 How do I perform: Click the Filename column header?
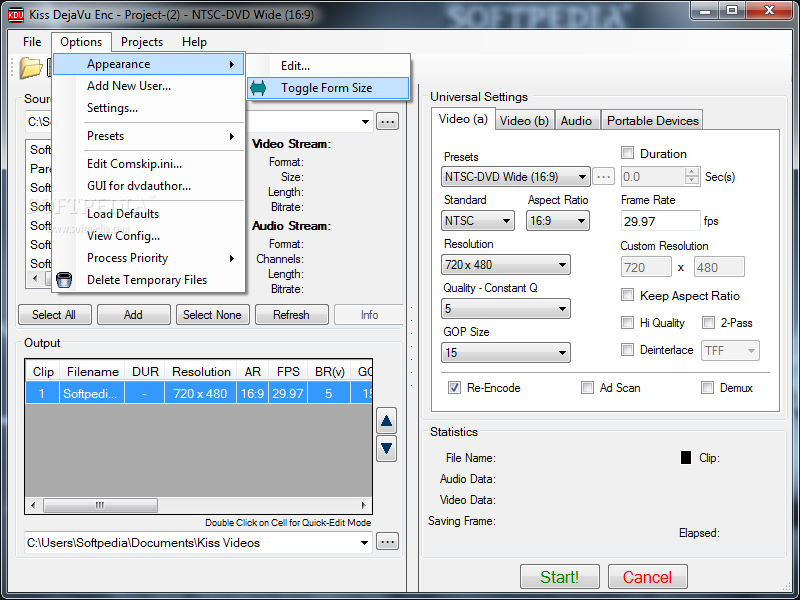tap(92, 371)
